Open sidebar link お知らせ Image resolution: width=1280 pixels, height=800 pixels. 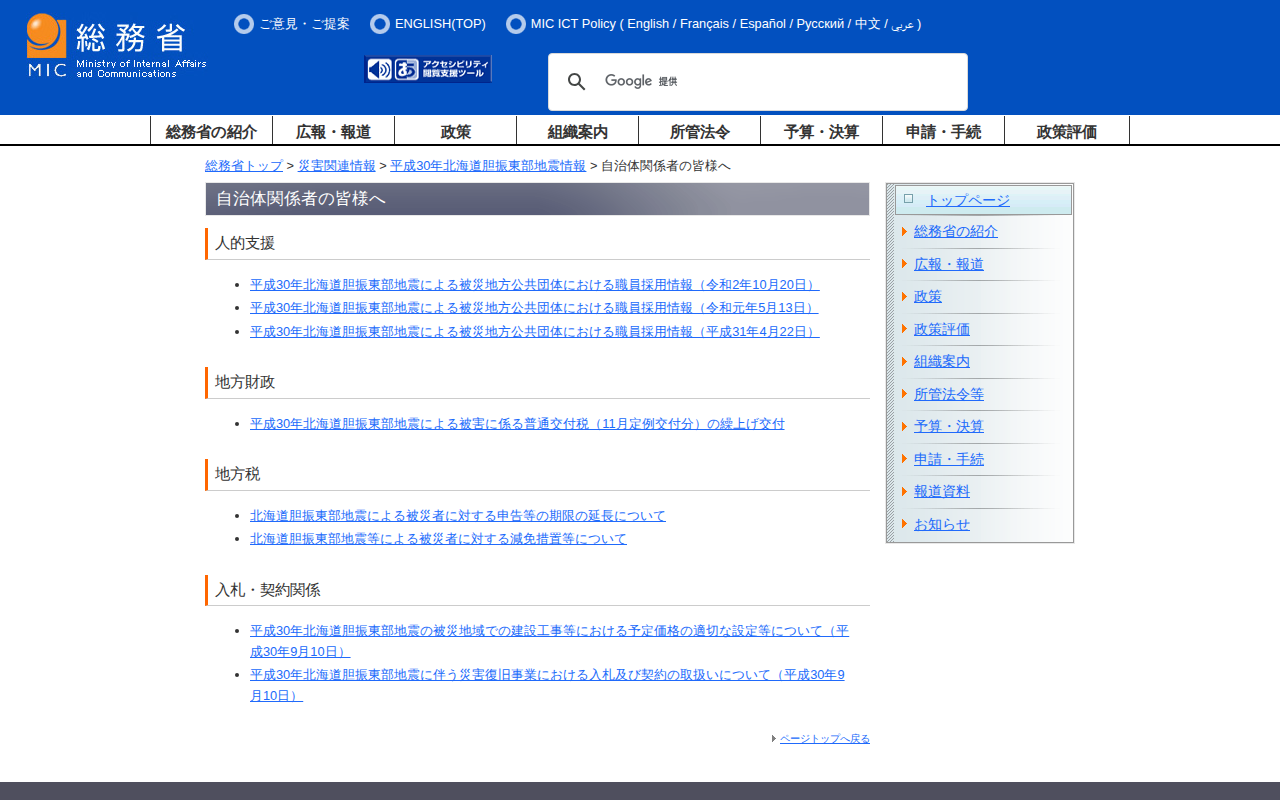pyautogui.click(x=941, y=524)
